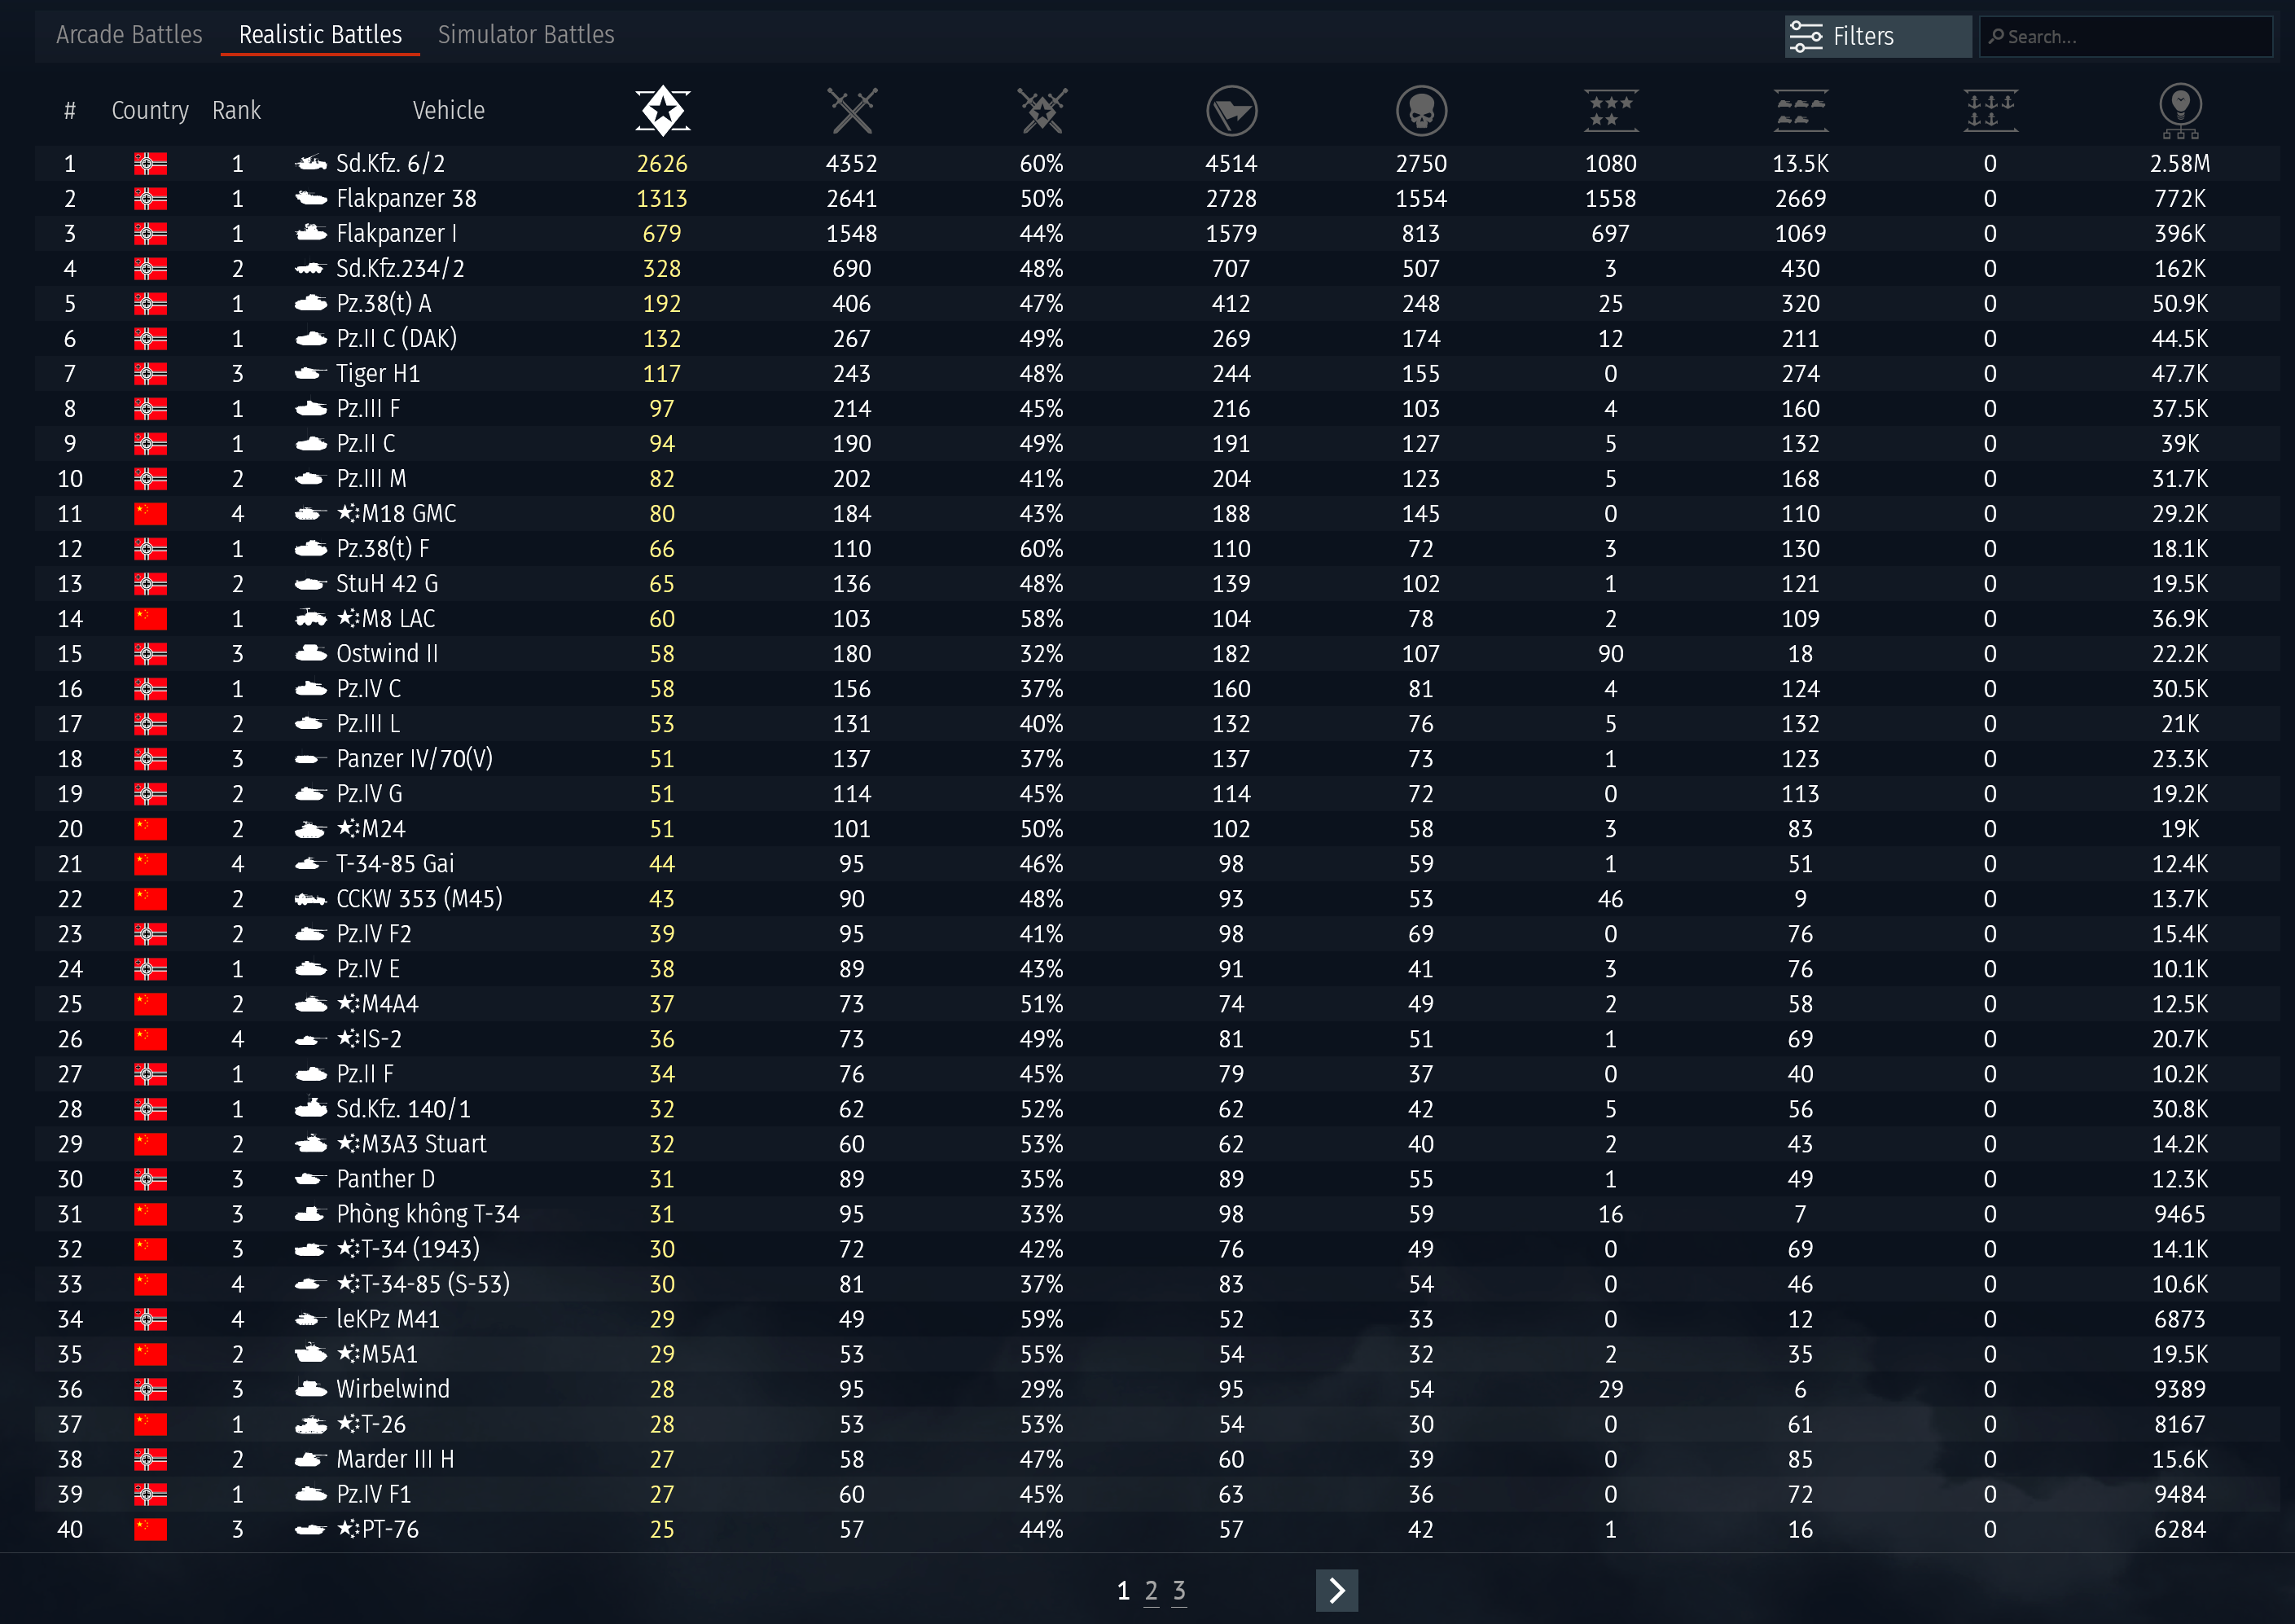Select the M5A1 vehicle name

coord(377,1354)
